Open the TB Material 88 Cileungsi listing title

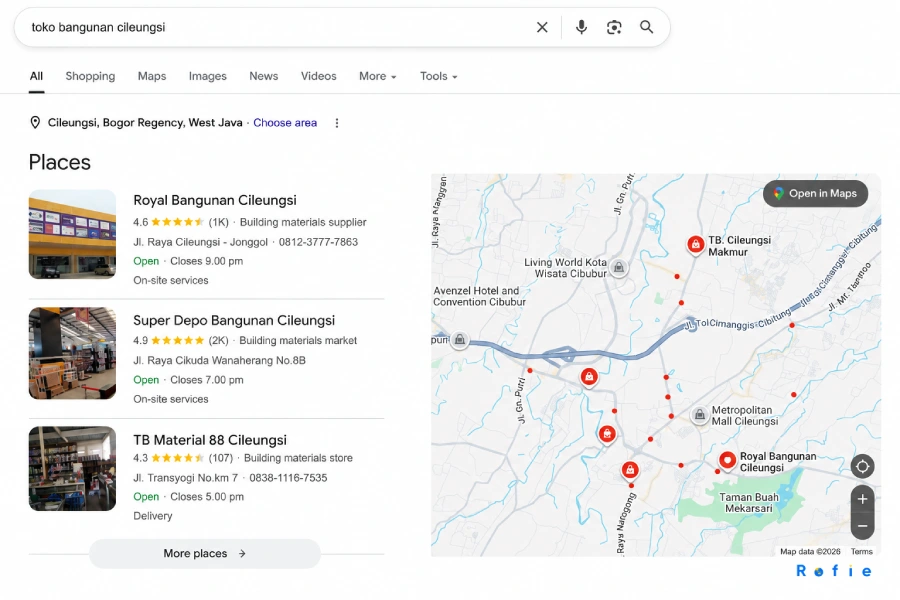pyautogui.click(x=210, y=440)
